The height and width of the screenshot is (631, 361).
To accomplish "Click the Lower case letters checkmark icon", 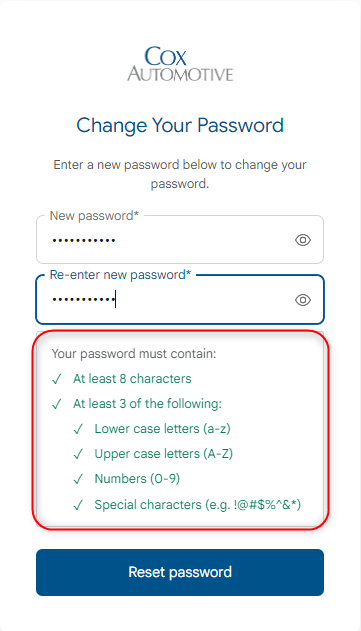I will pyautogui.click(x=78, y=429).
